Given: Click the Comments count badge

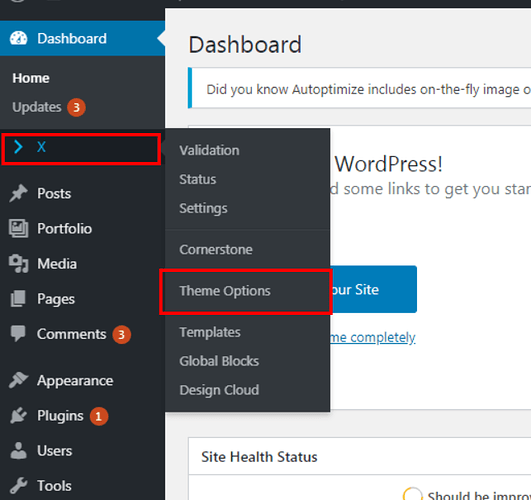Looking at the screenshot, I should click(122, 335).
